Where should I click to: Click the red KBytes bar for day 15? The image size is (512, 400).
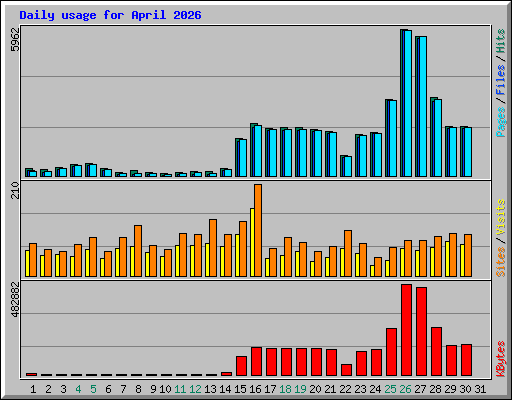pyautogui.click(x=241, y=366)
